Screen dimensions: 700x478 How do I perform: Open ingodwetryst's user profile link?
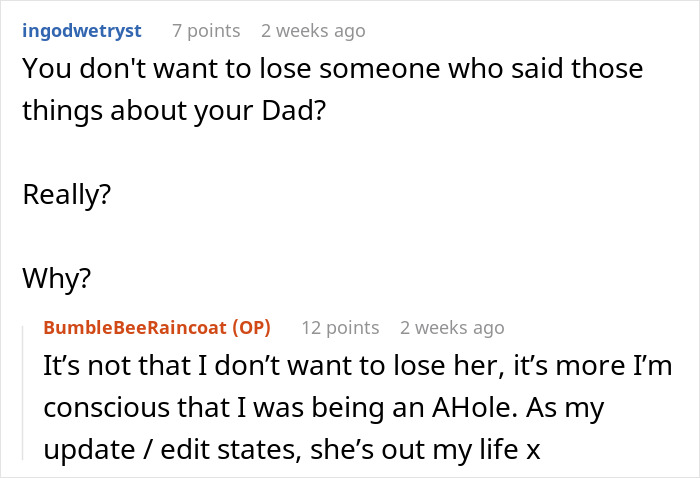click(81, 31)
